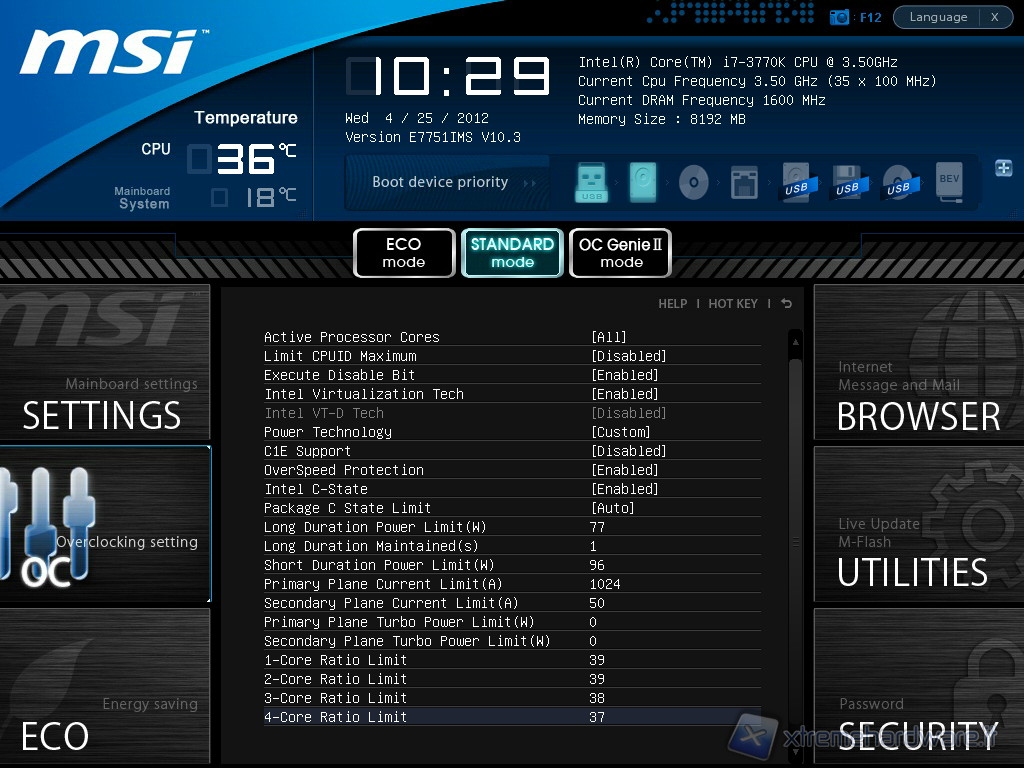Select the USB key boot device icon

tap(591, 183)
